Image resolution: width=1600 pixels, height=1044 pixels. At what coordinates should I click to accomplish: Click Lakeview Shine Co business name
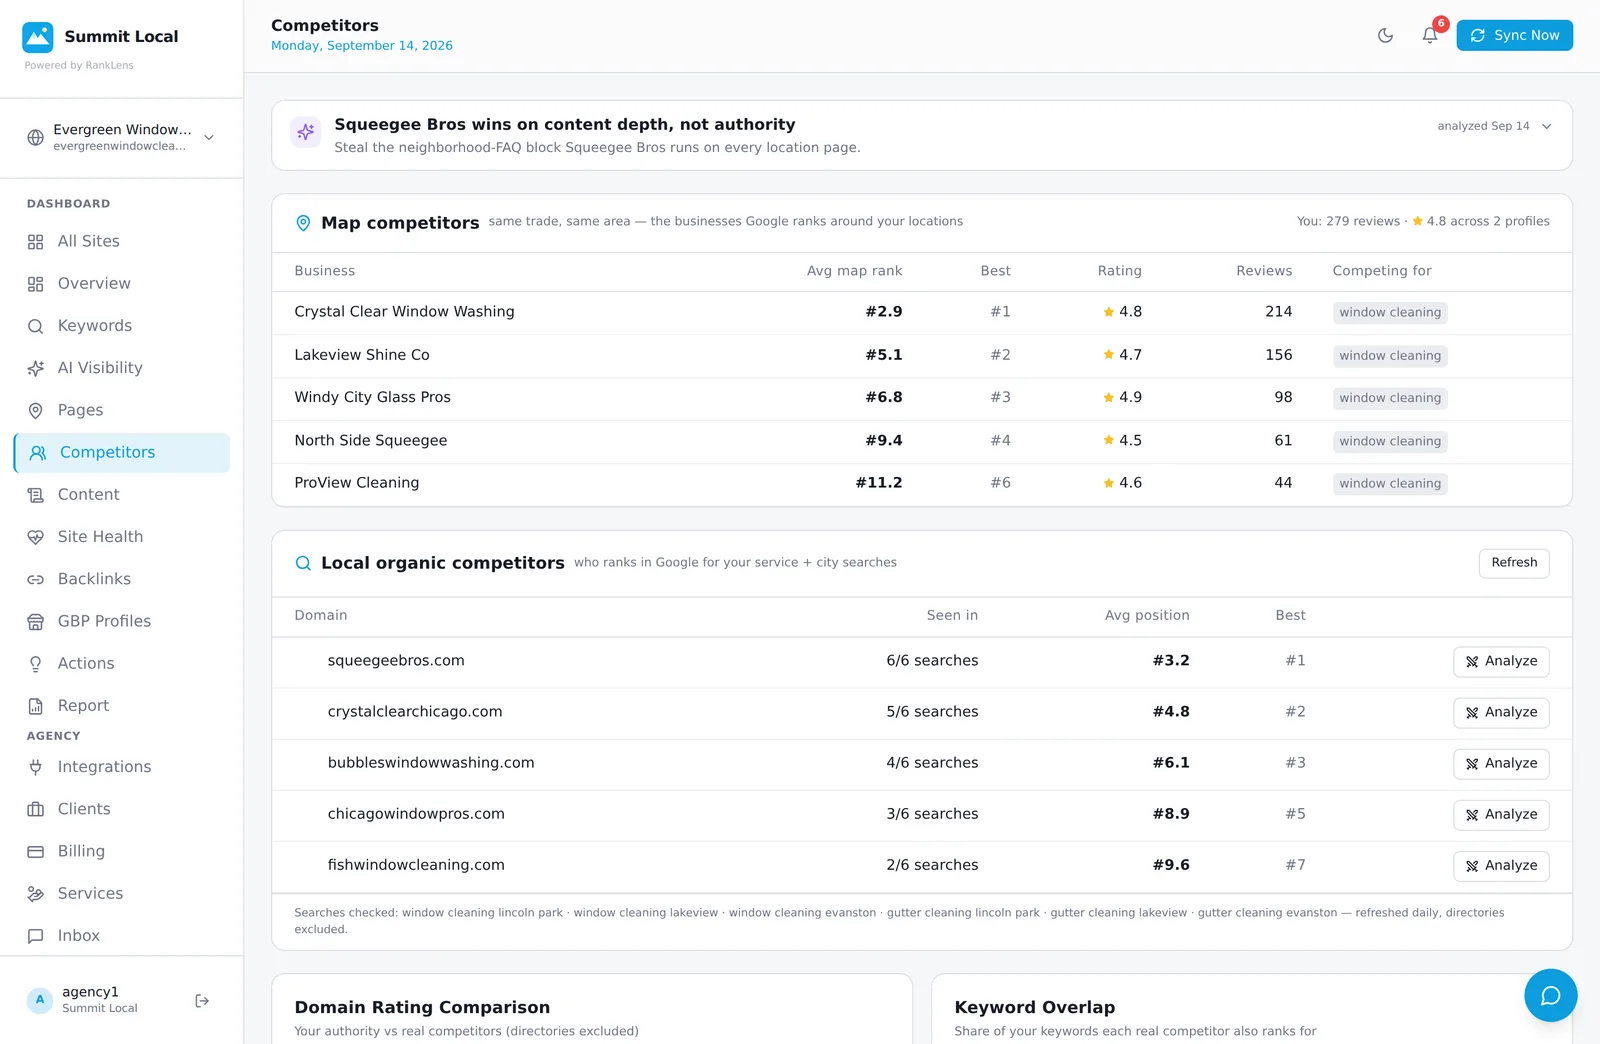362,355
